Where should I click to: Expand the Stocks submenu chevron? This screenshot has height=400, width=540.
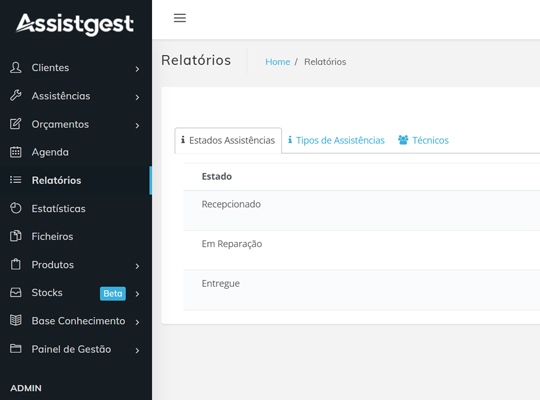[x=137, y=294]
